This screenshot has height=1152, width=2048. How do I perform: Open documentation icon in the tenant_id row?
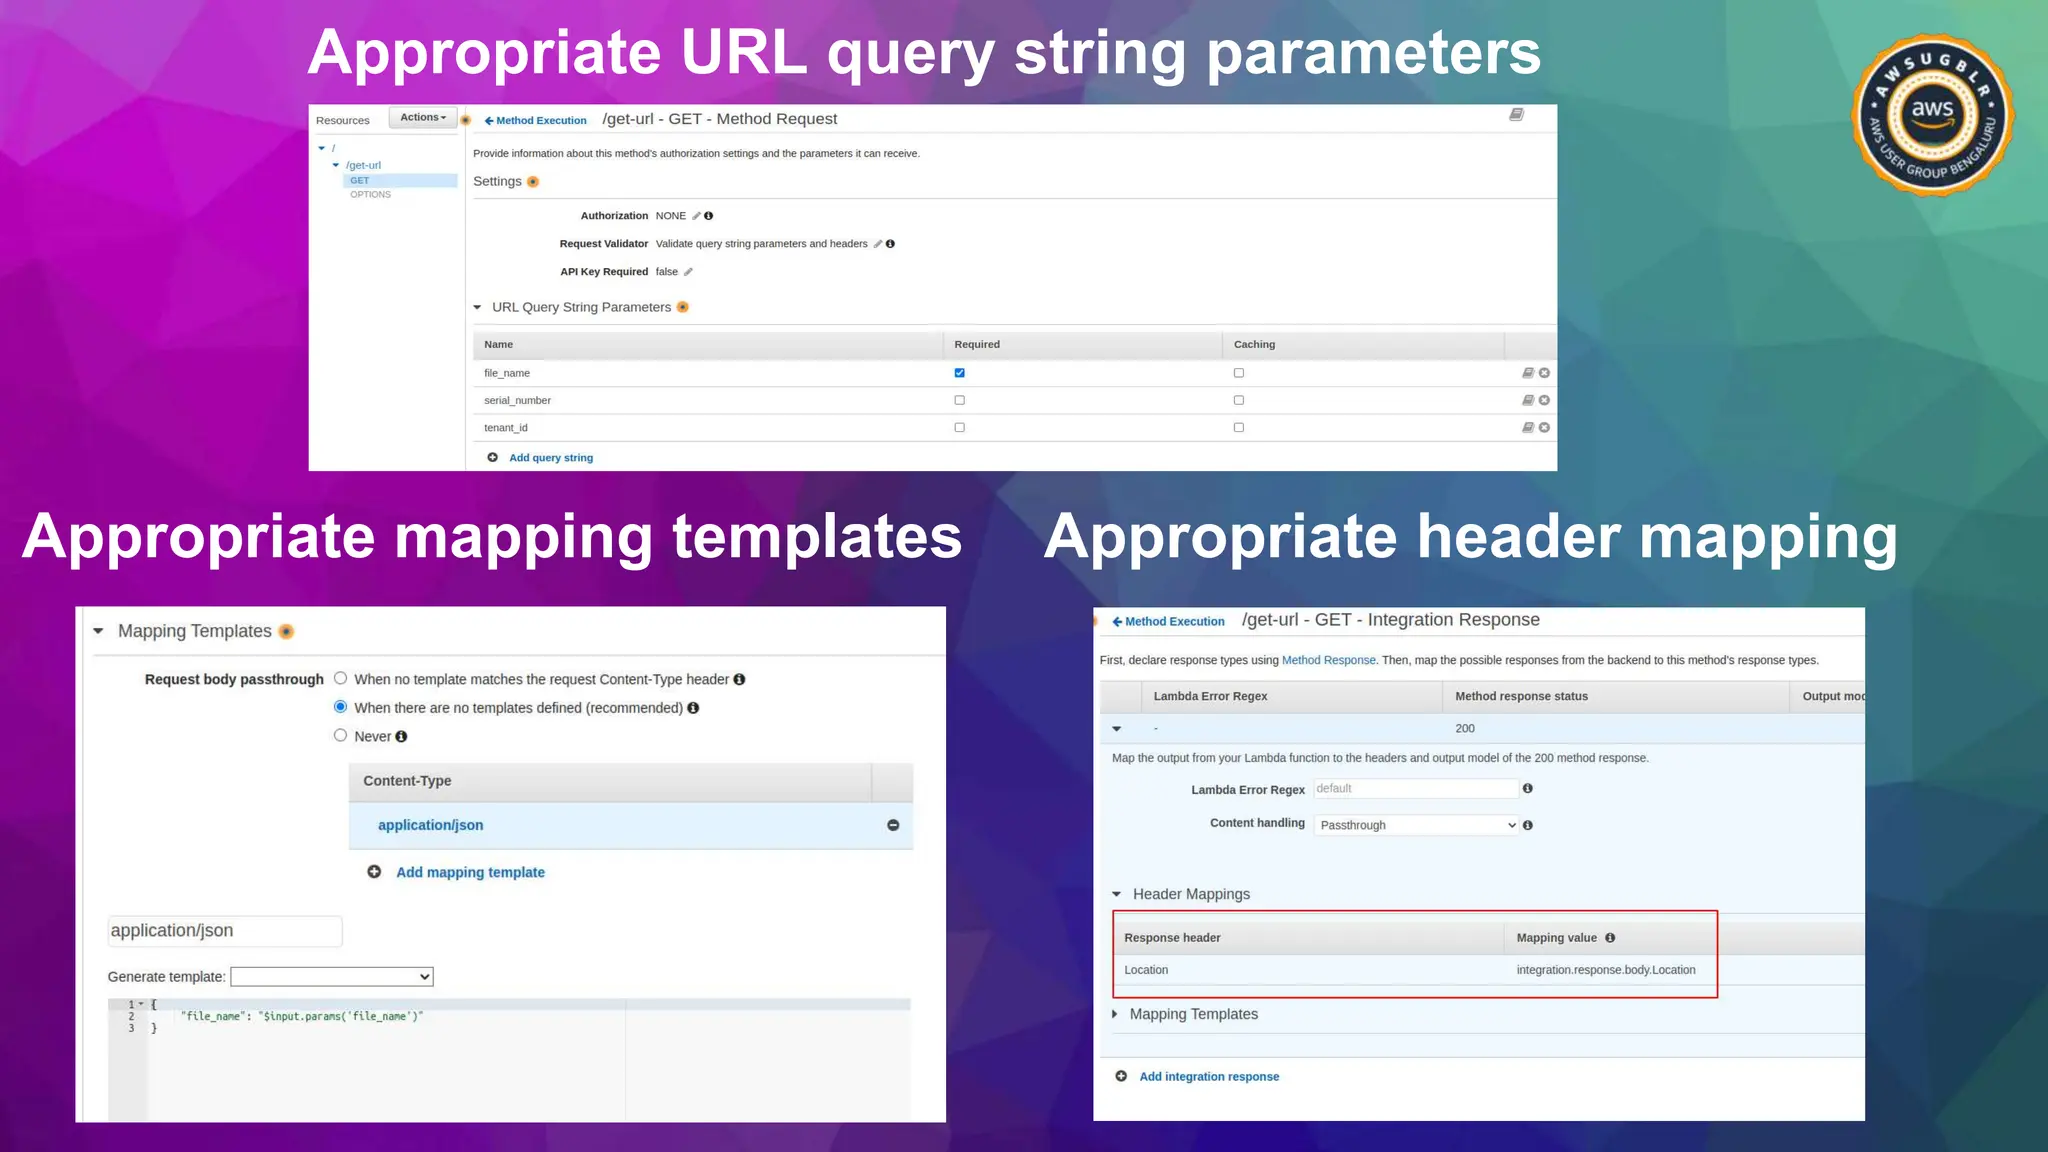click(1528, 427)
